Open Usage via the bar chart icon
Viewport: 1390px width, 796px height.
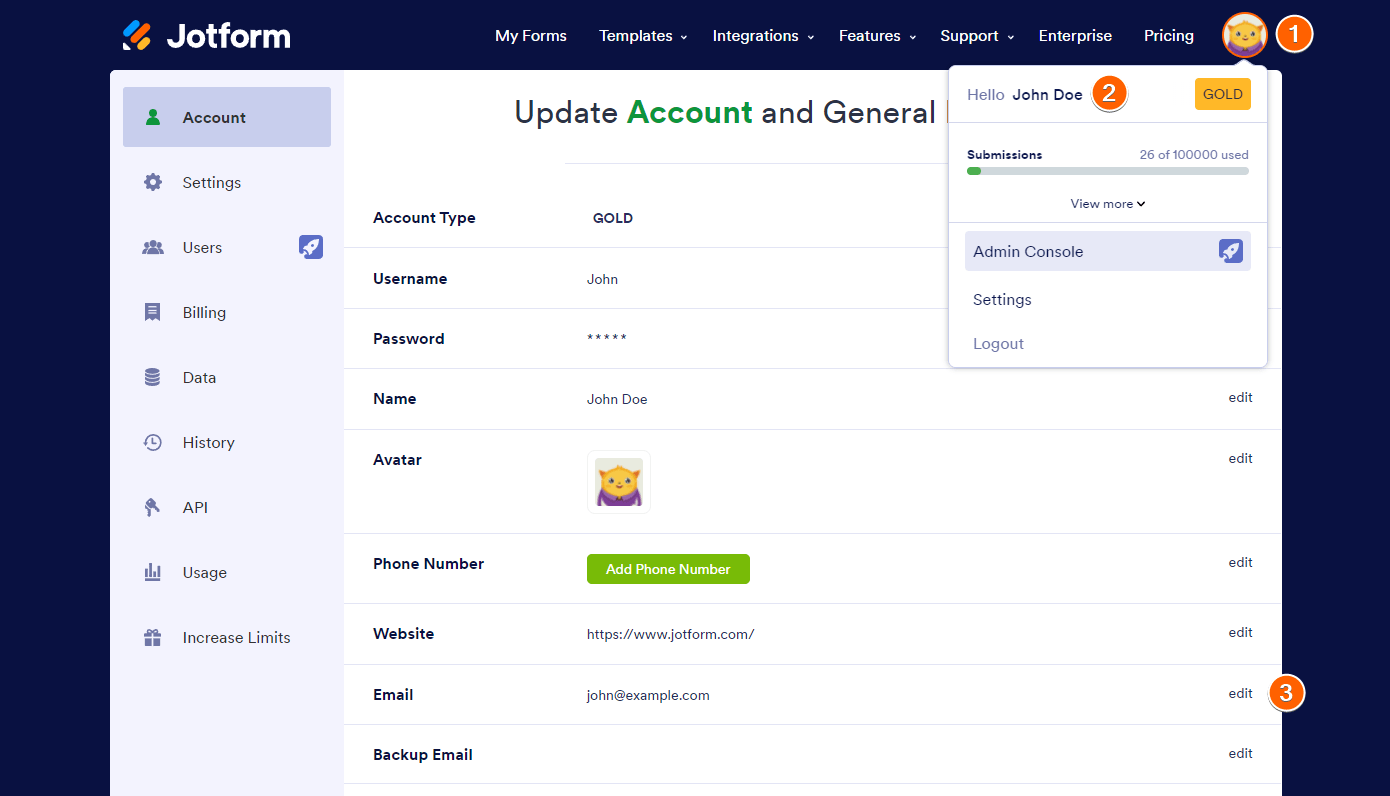point(152,572)
